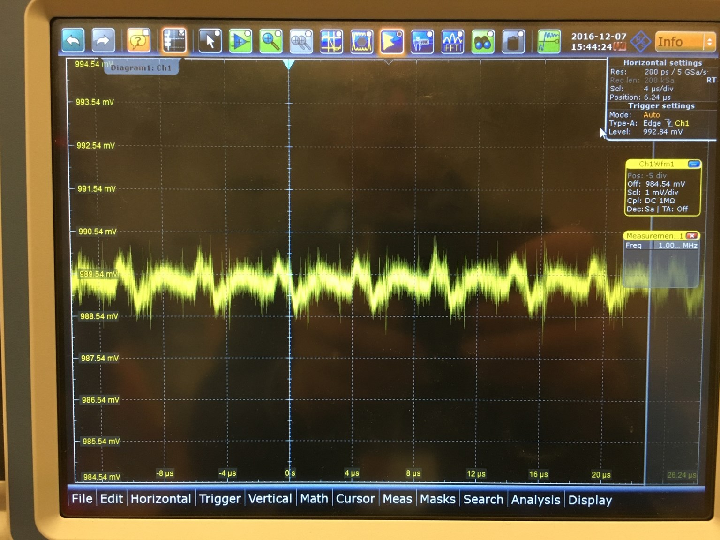Viewport: 720px width, 540px height.
Task: Click the 987.54 mV axis label
Action: click(x=100, y=358)
